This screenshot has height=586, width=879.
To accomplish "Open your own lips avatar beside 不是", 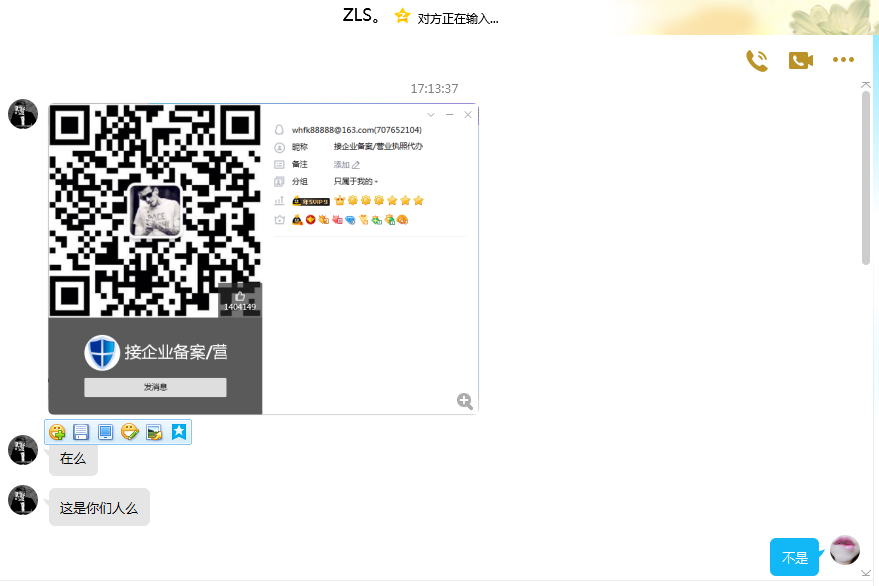I will click(x=845, y=550).
